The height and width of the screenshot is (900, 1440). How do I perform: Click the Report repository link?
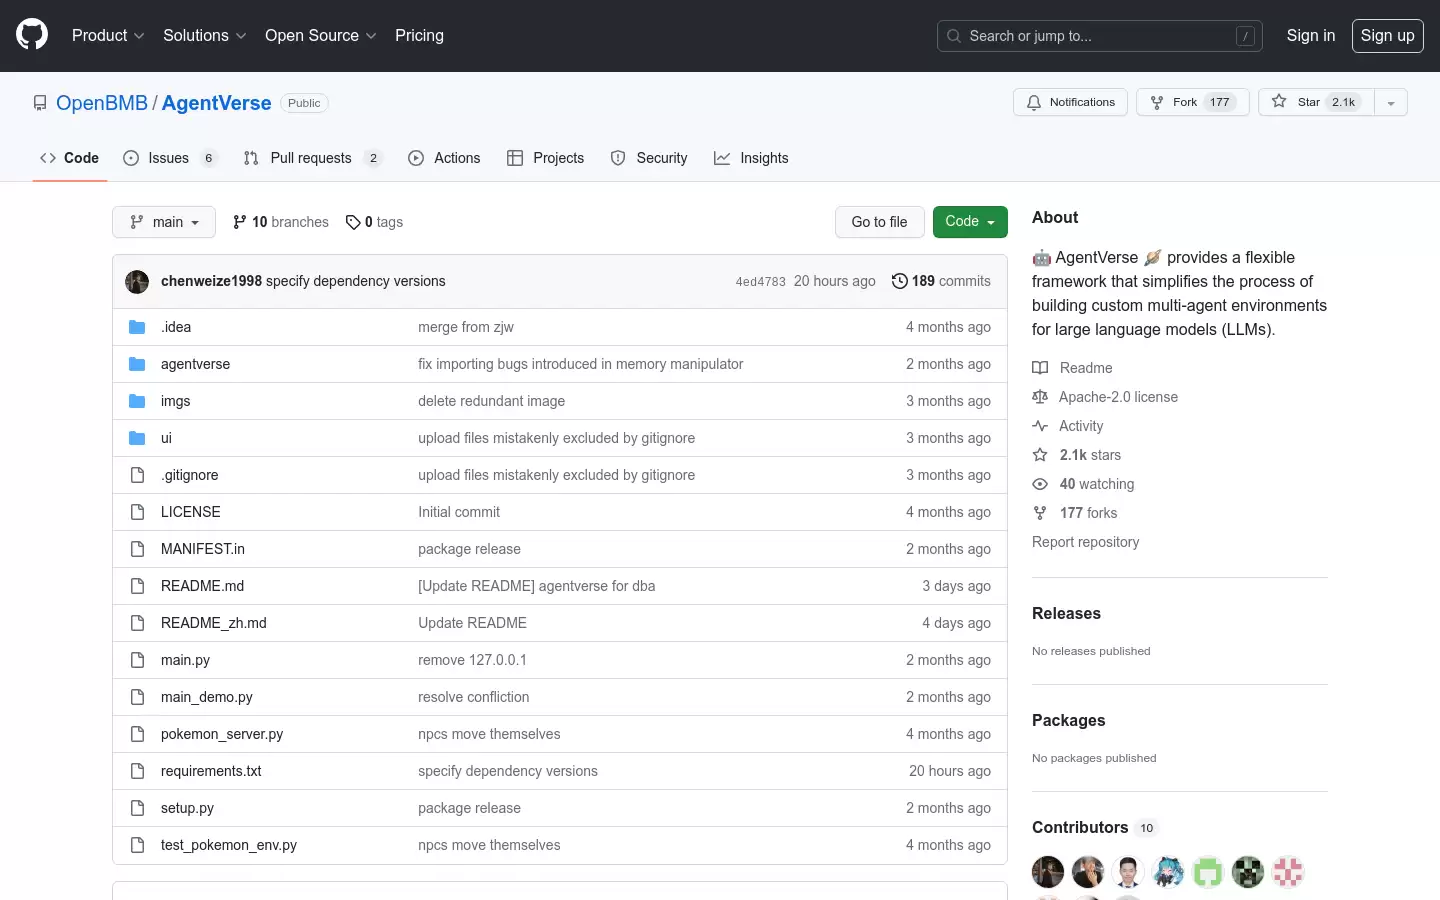point(1086,542)
